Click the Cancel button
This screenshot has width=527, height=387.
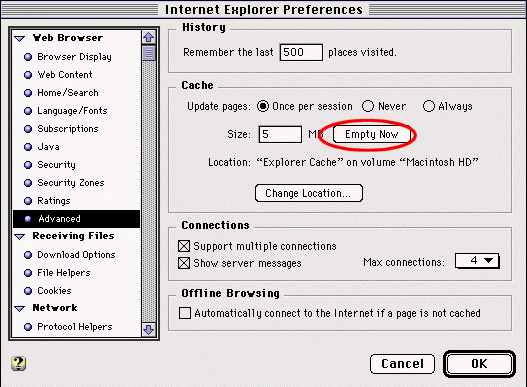click(x=402, y=364)
